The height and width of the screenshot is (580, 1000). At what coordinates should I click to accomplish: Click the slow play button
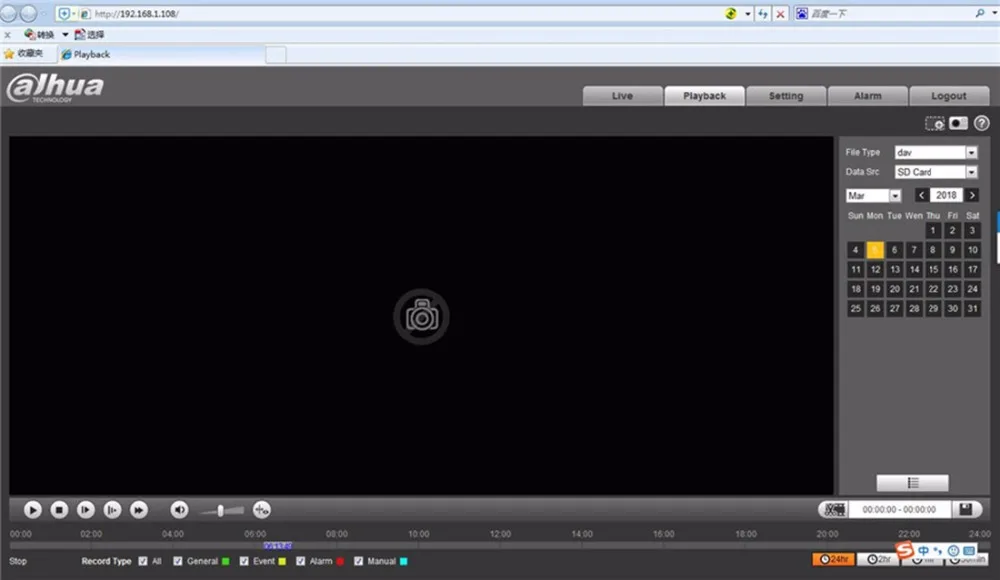coord(85,510)
